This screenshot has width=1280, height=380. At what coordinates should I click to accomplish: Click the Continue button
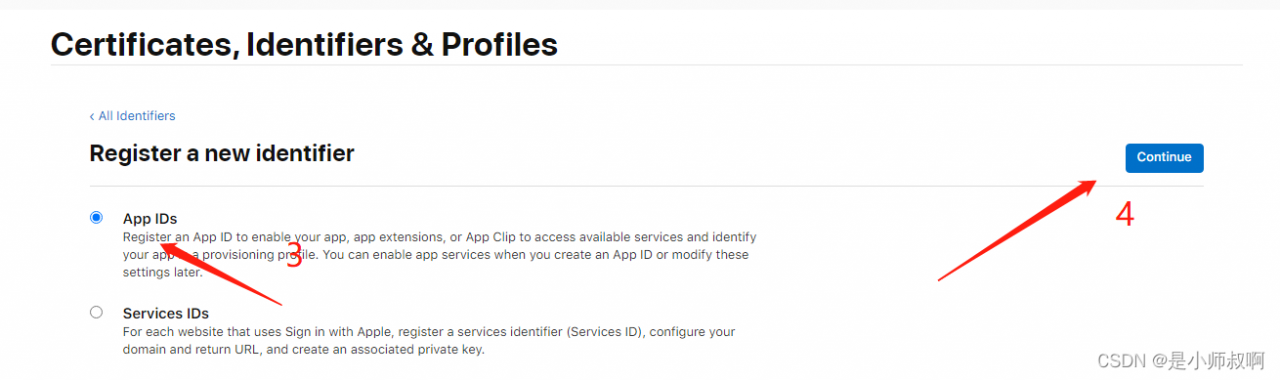[x=1164, y=158]
